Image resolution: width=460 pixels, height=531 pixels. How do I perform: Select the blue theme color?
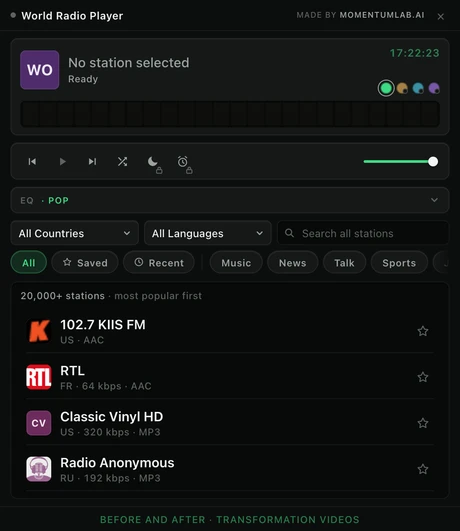pyautogui.click(x=418, y=88)
